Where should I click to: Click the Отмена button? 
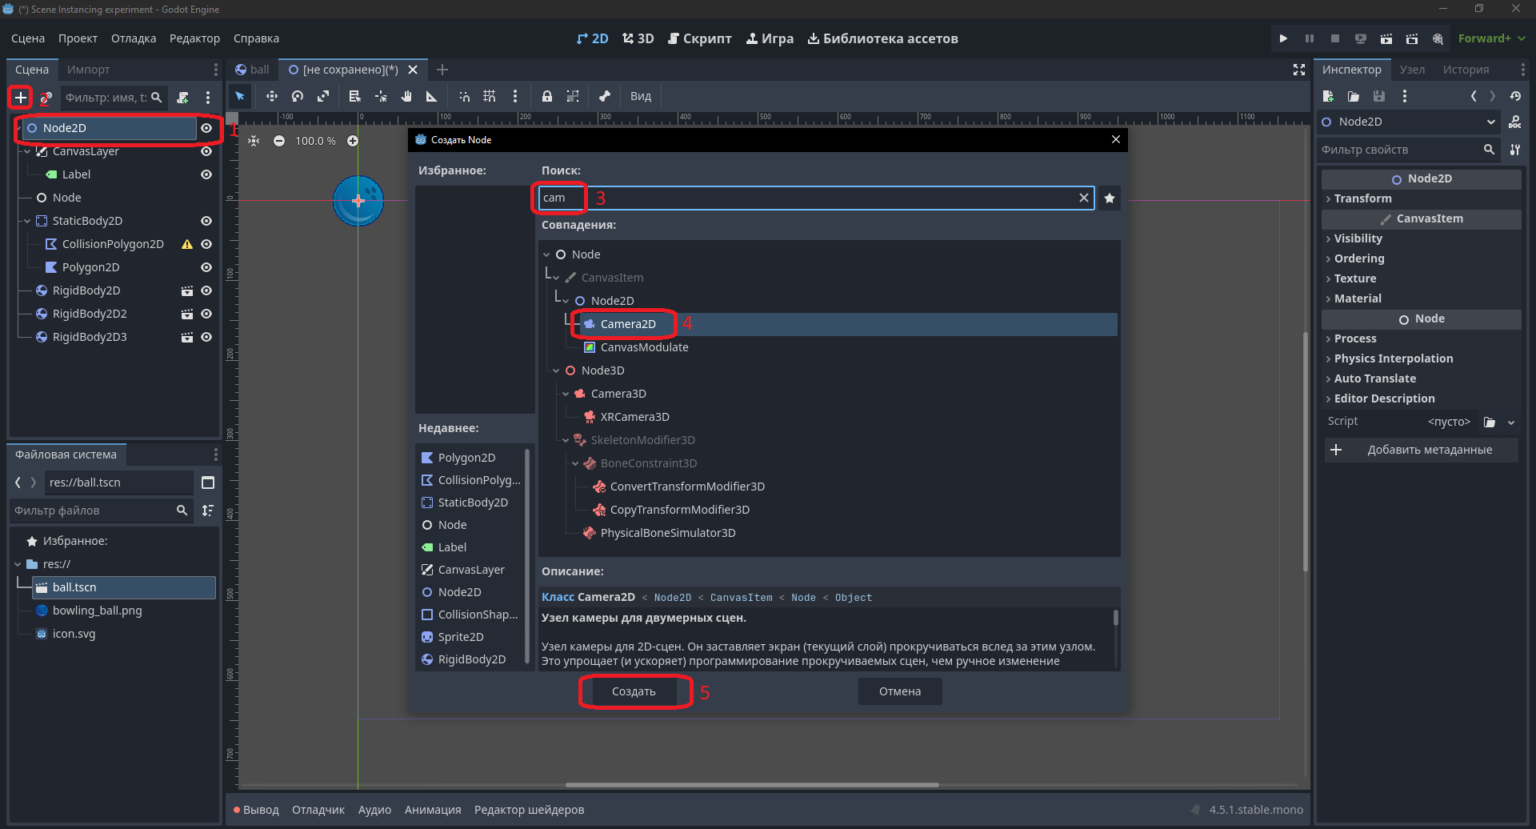pyautogui.click(x=900, y=691)
